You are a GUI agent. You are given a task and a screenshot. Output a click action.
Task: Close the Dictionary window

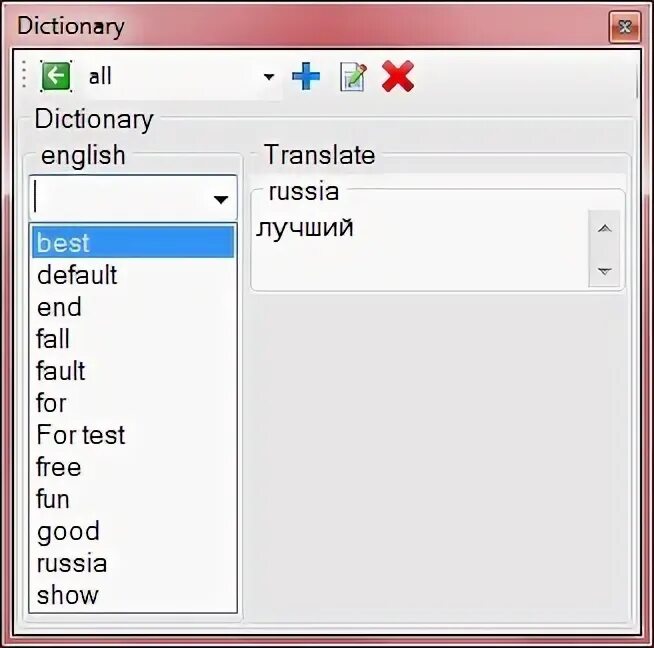pos(624,27)
